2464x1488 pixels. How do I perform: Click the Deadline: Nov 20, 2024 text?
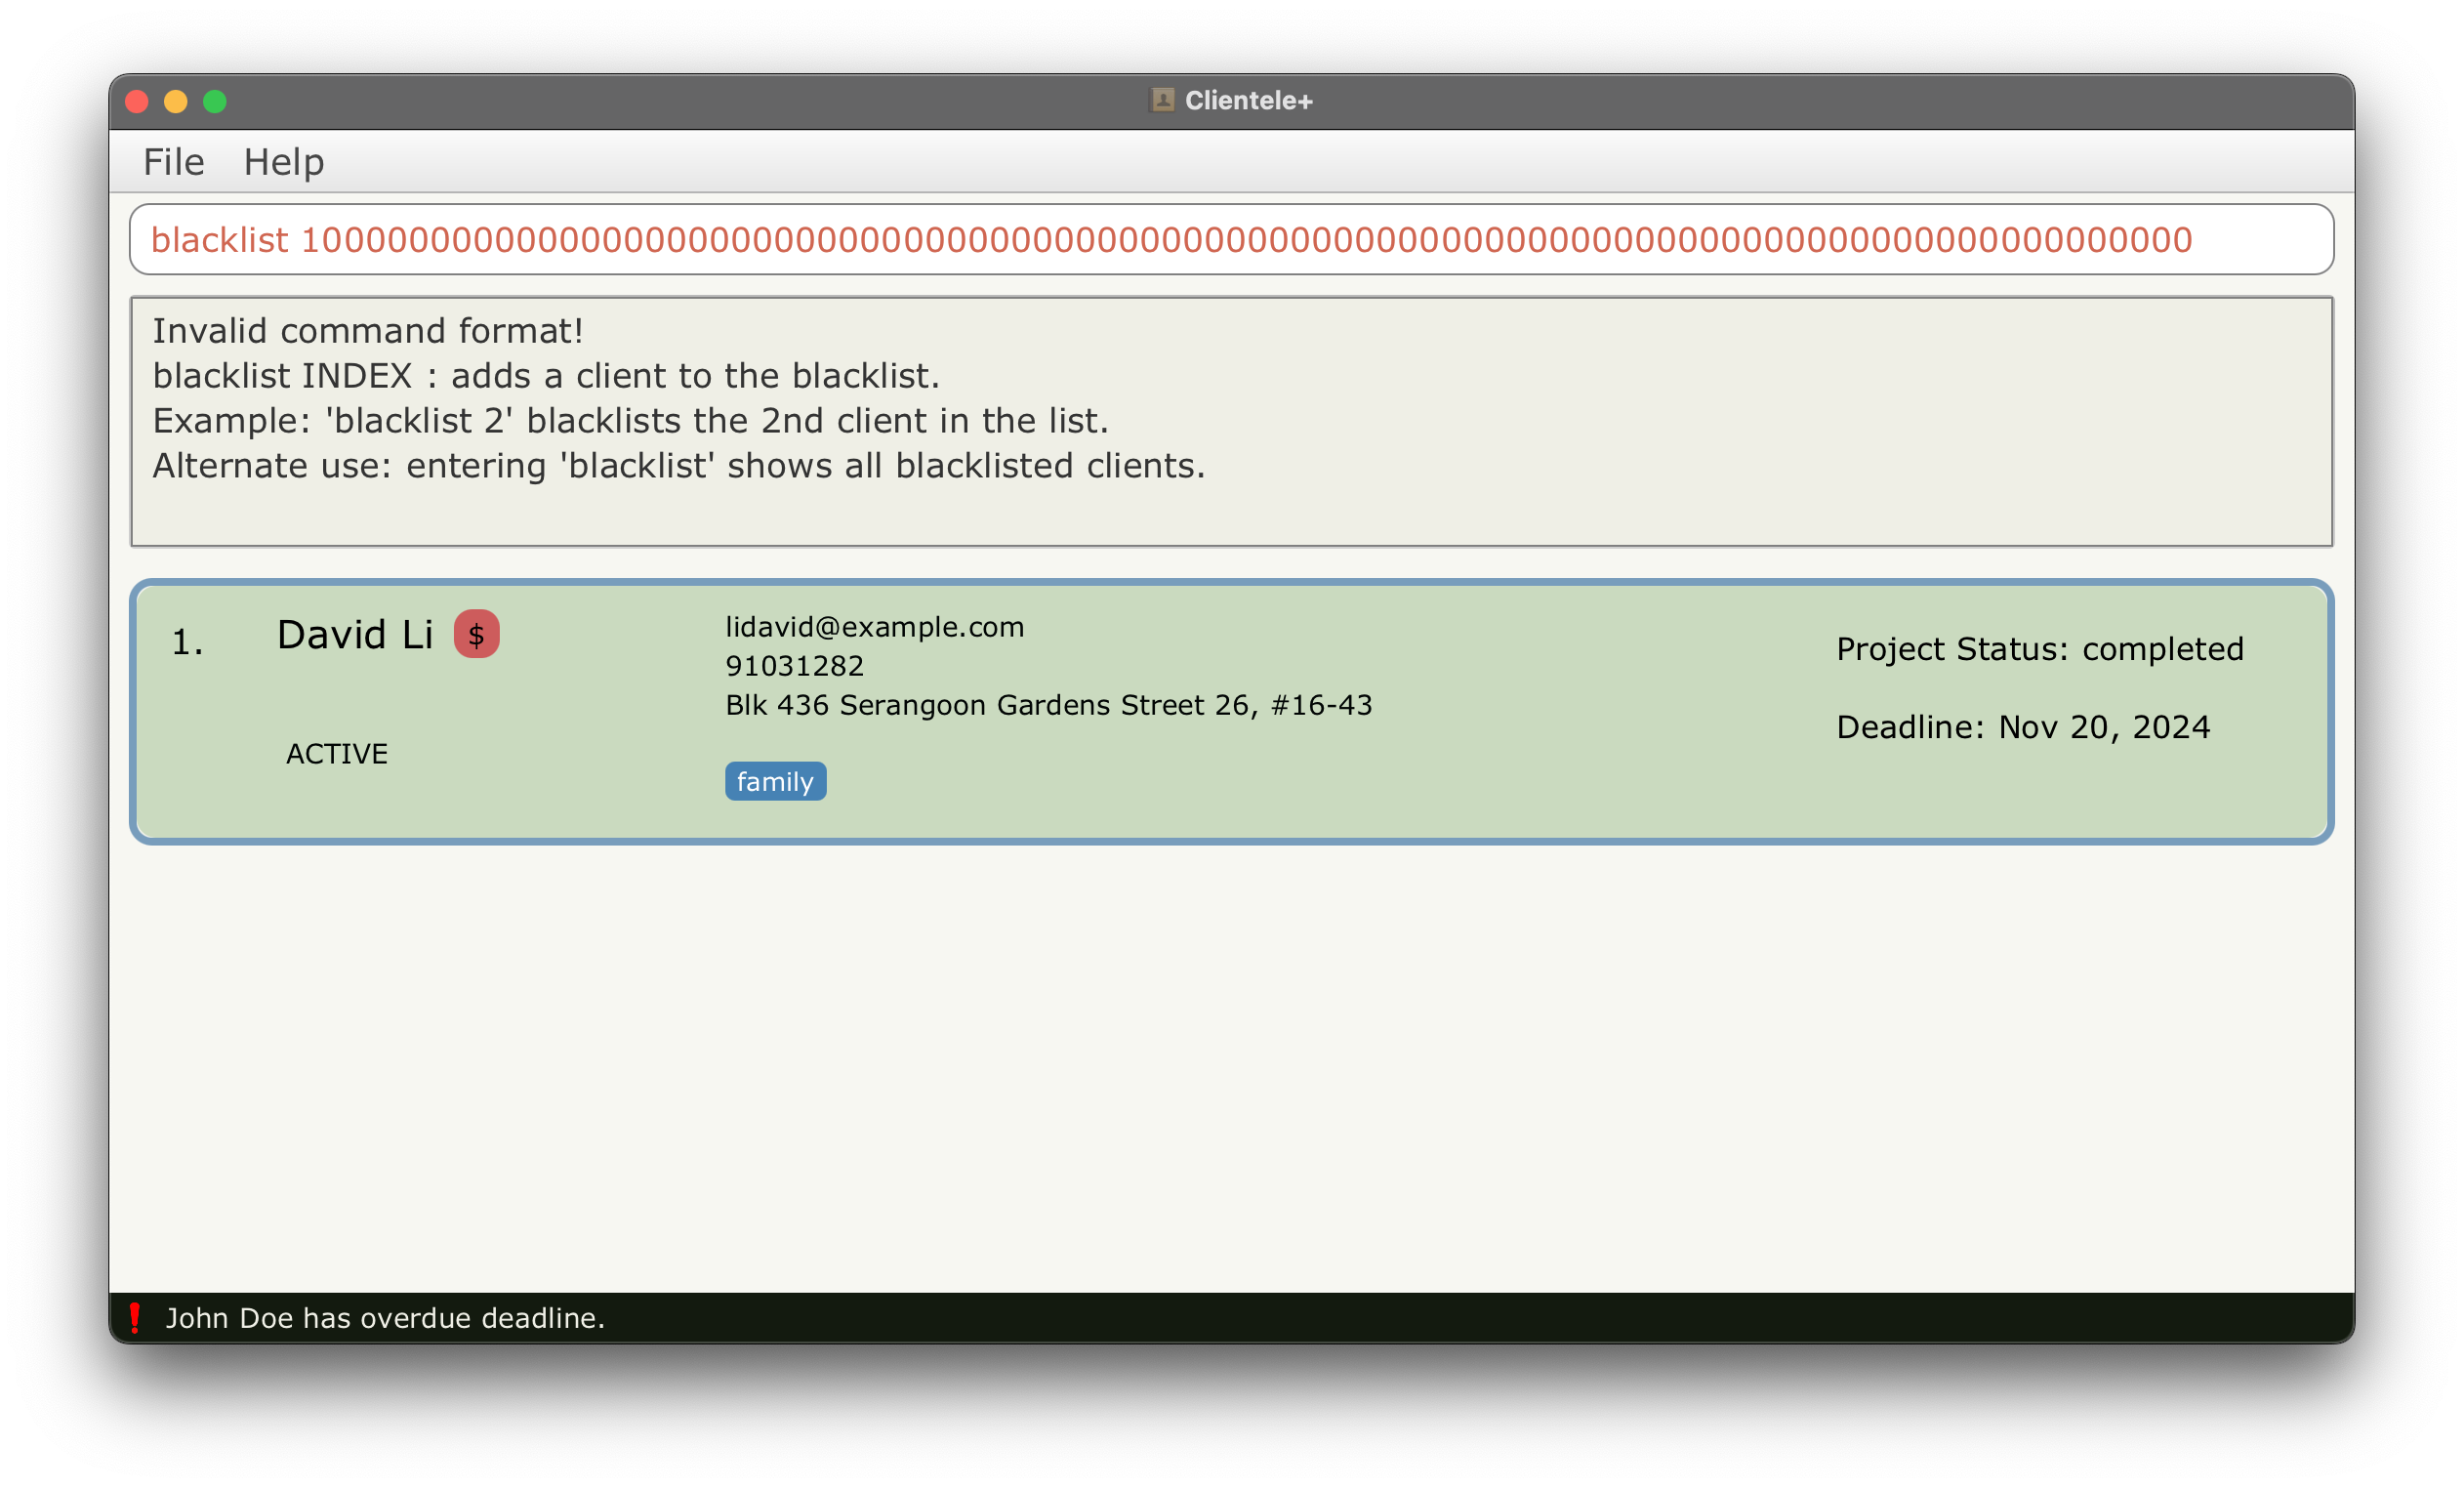[x=2022, y=727]
